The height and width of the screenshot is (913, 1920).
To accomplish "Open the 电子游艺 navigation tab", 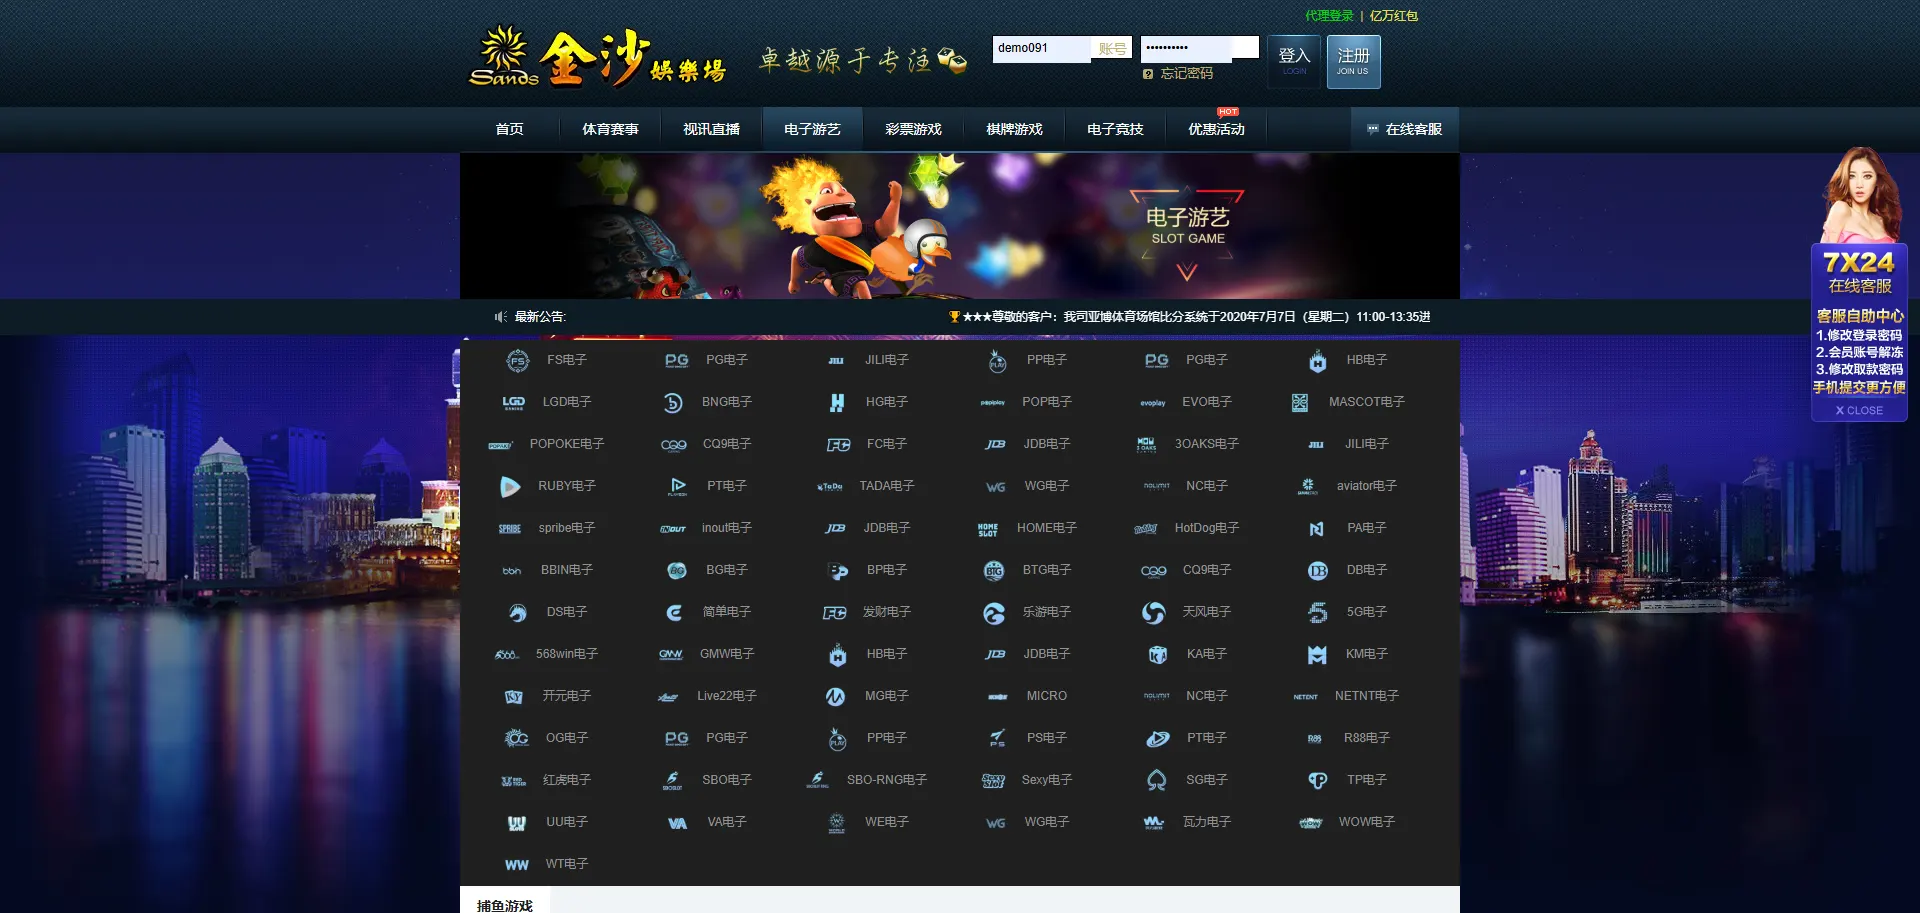I will pos(812,130).
